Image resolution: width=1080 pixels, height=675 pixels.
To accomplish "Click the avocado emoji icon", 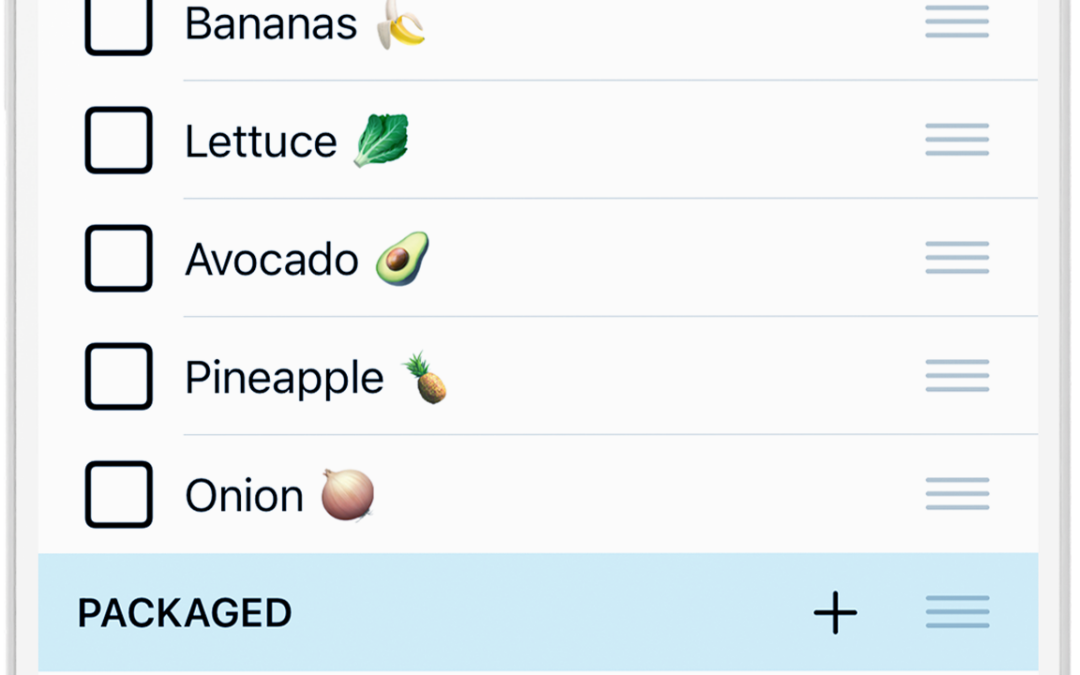I will 402,259.
